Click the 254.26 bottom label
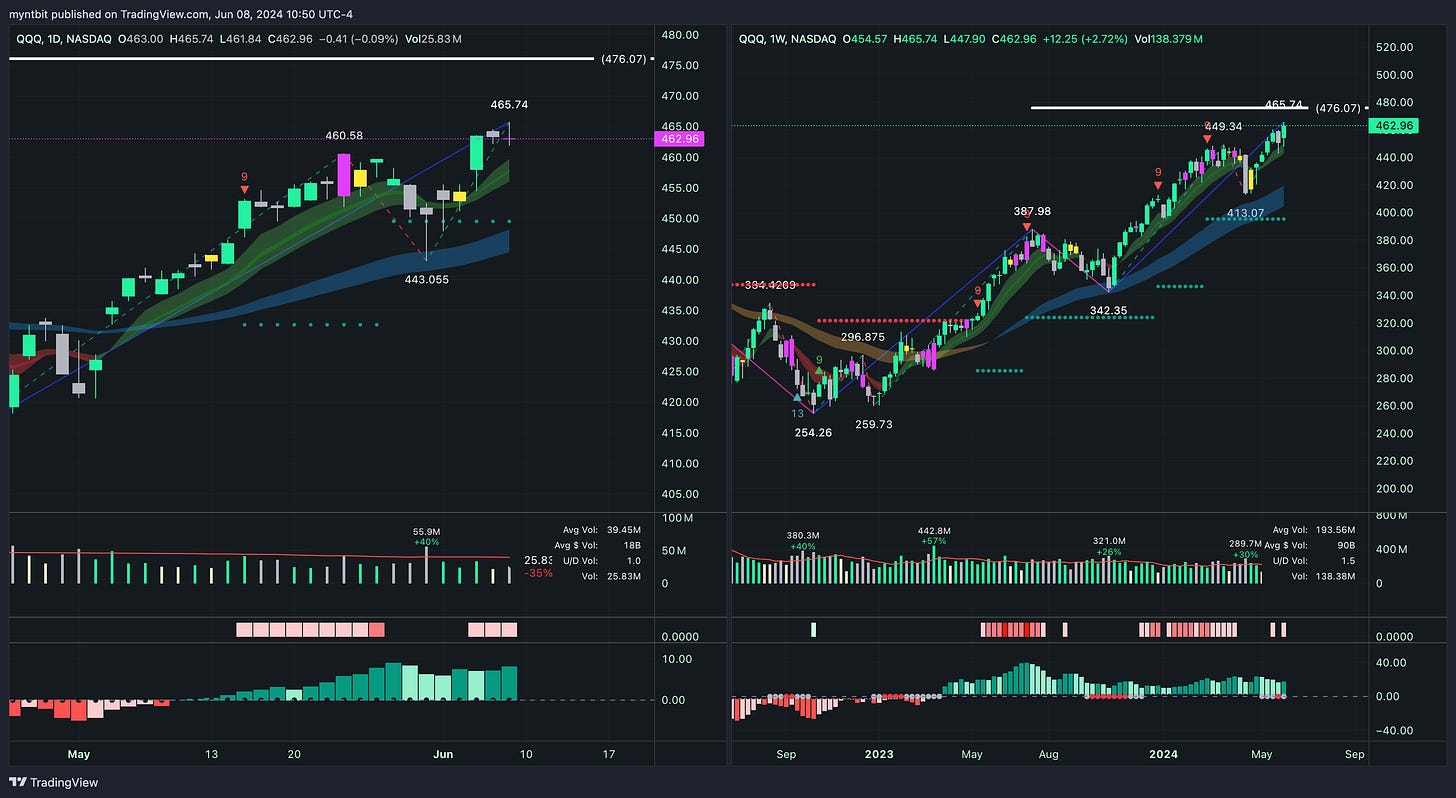The width and height of the screenshot is (1456, 798). (x=812, y=432)
